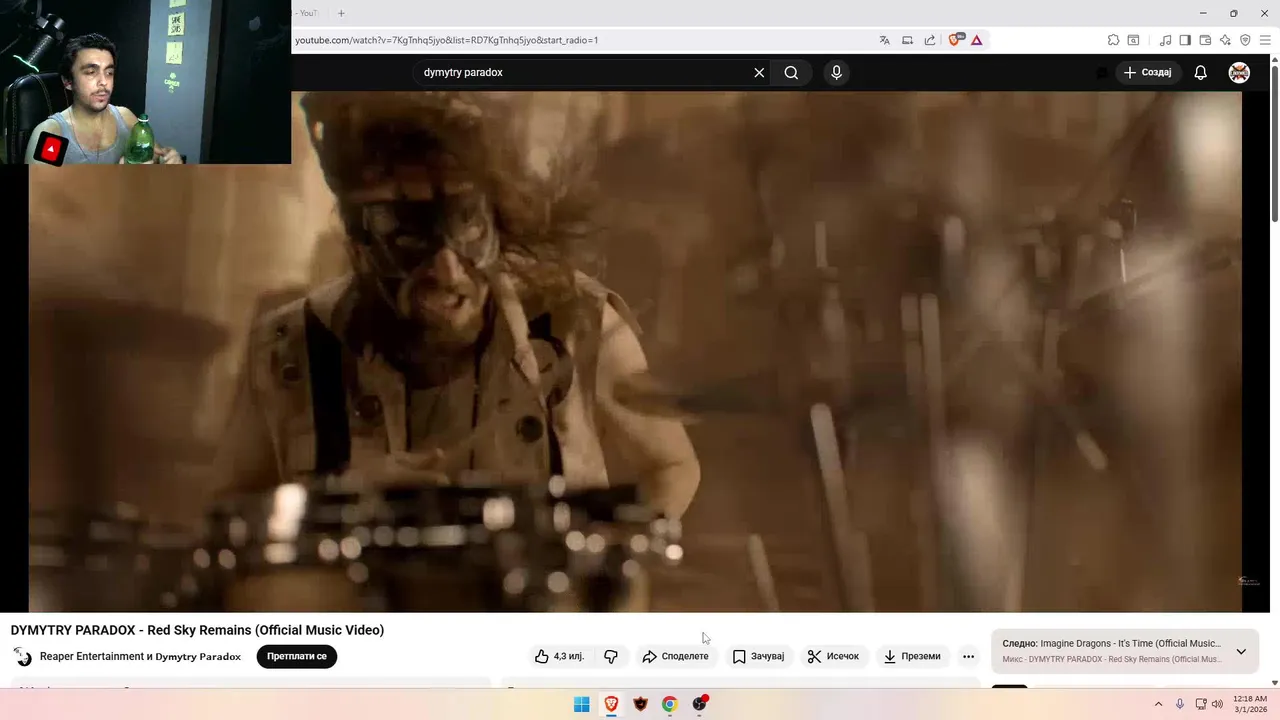Viewport: 1280px width, 720px height.
Task: Open the Reaper Entertainment channel link
Action: tap(92, 656)
